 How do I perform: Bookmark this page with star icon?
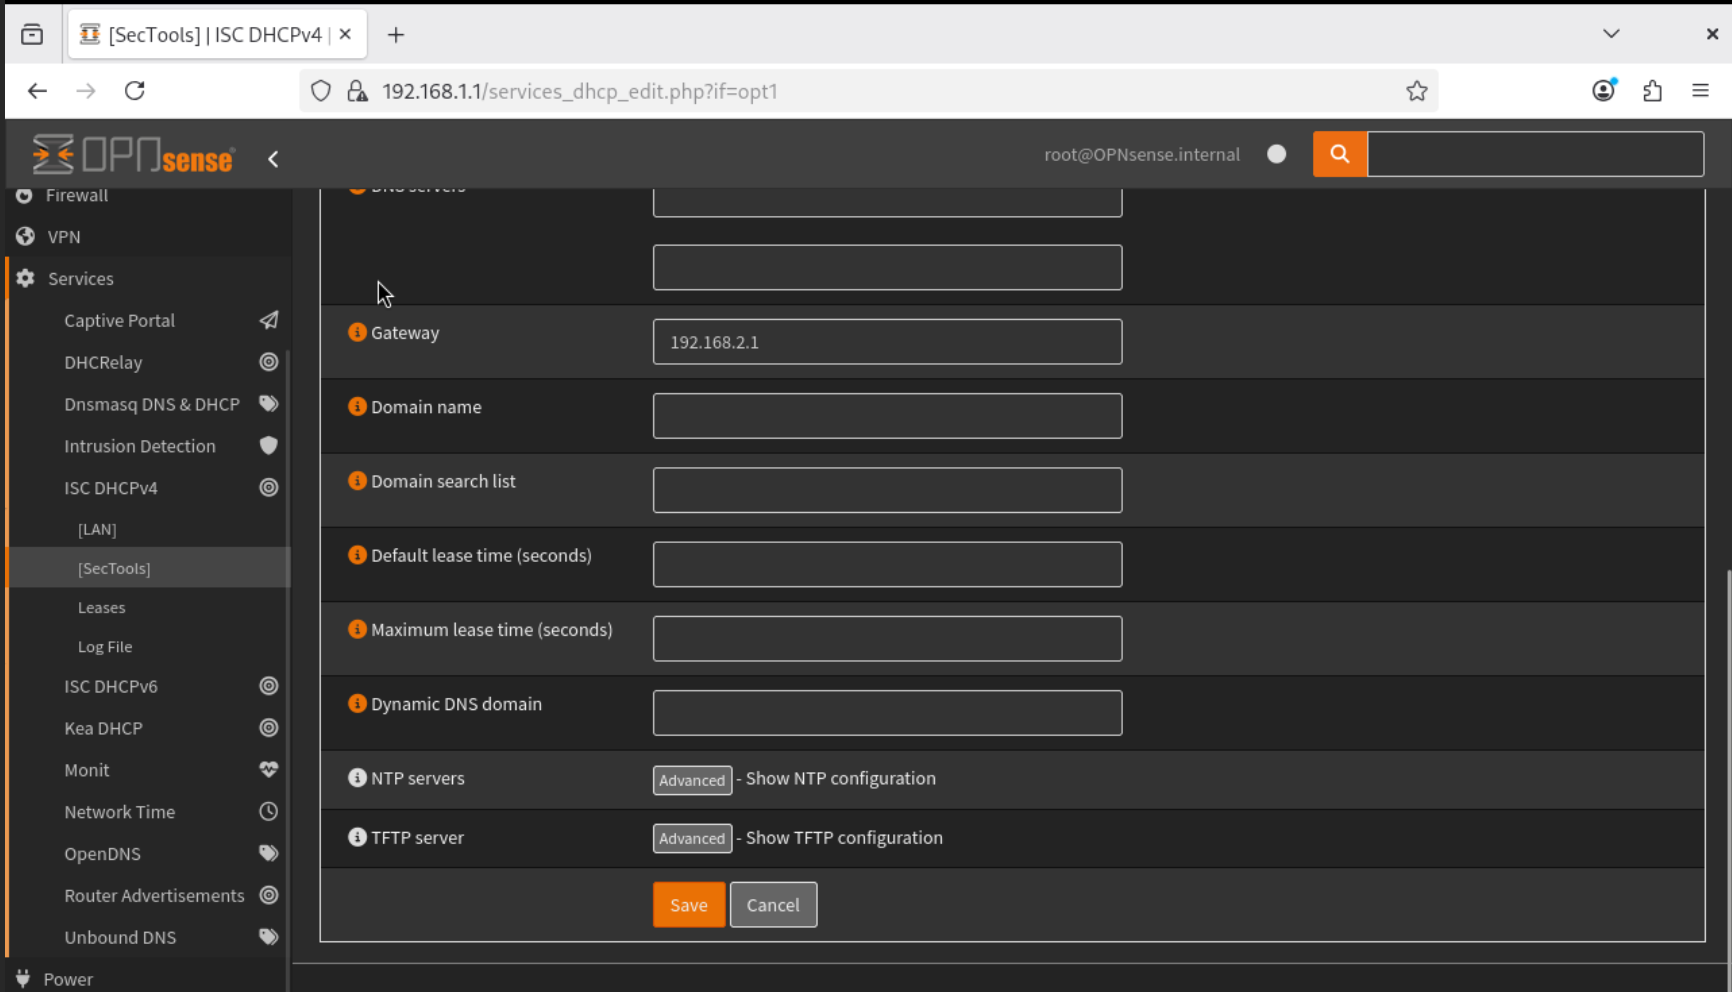coord(1416,91)
